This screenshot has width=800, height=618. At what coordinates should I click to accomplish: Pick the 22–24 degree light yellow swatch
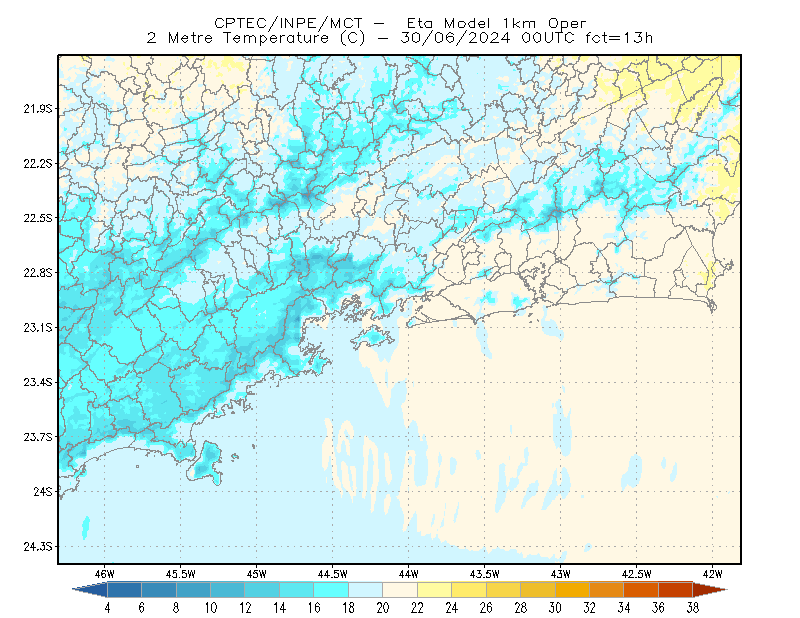pos(435,590)
